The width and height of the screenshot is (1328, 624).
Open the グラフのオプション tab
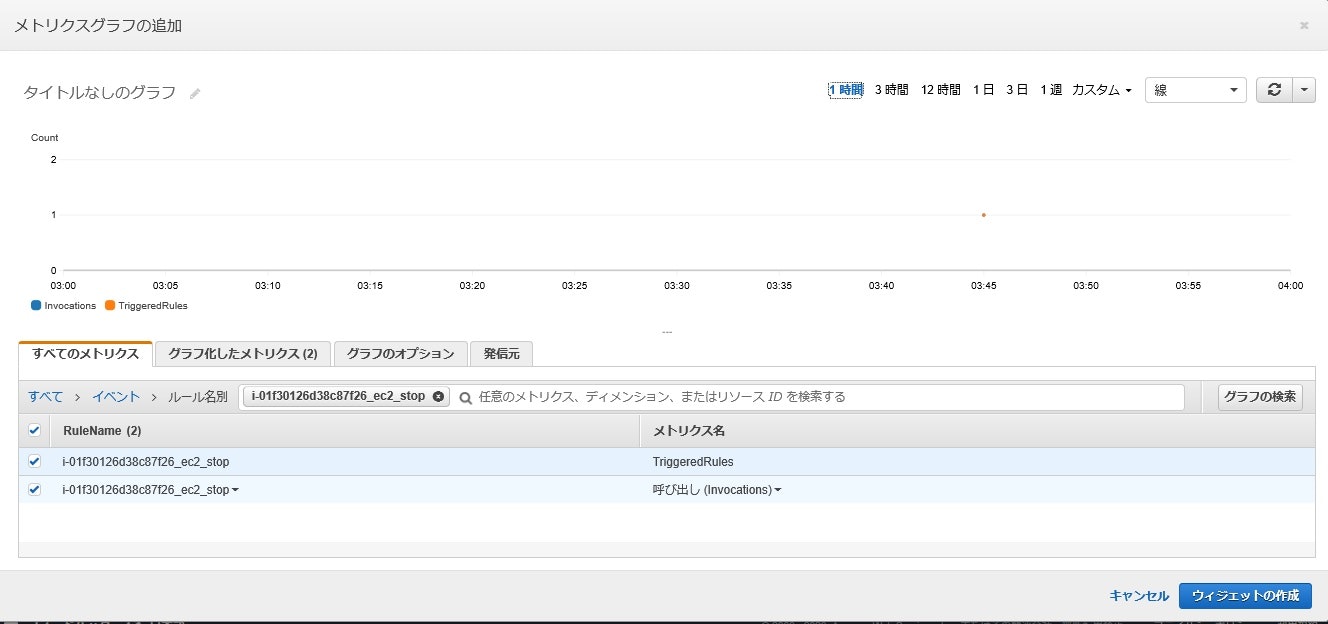(400, 354)
